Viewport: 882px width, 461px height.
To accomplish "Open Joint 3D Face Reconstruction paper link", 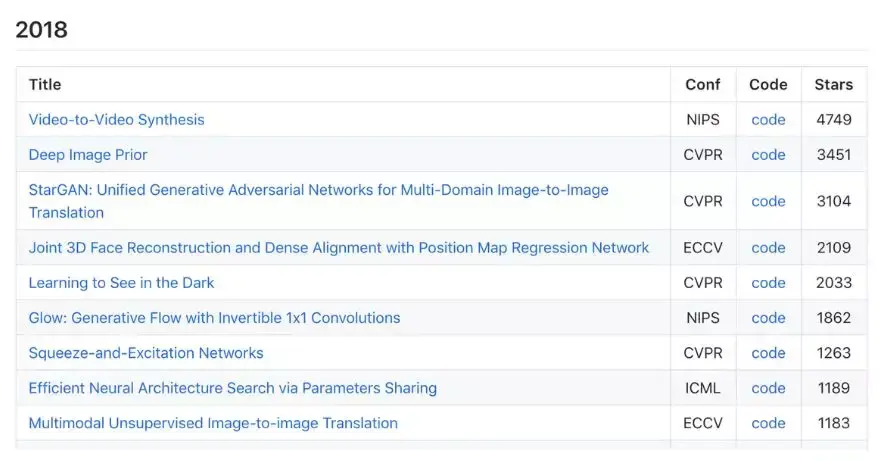I will coord(338,248).
